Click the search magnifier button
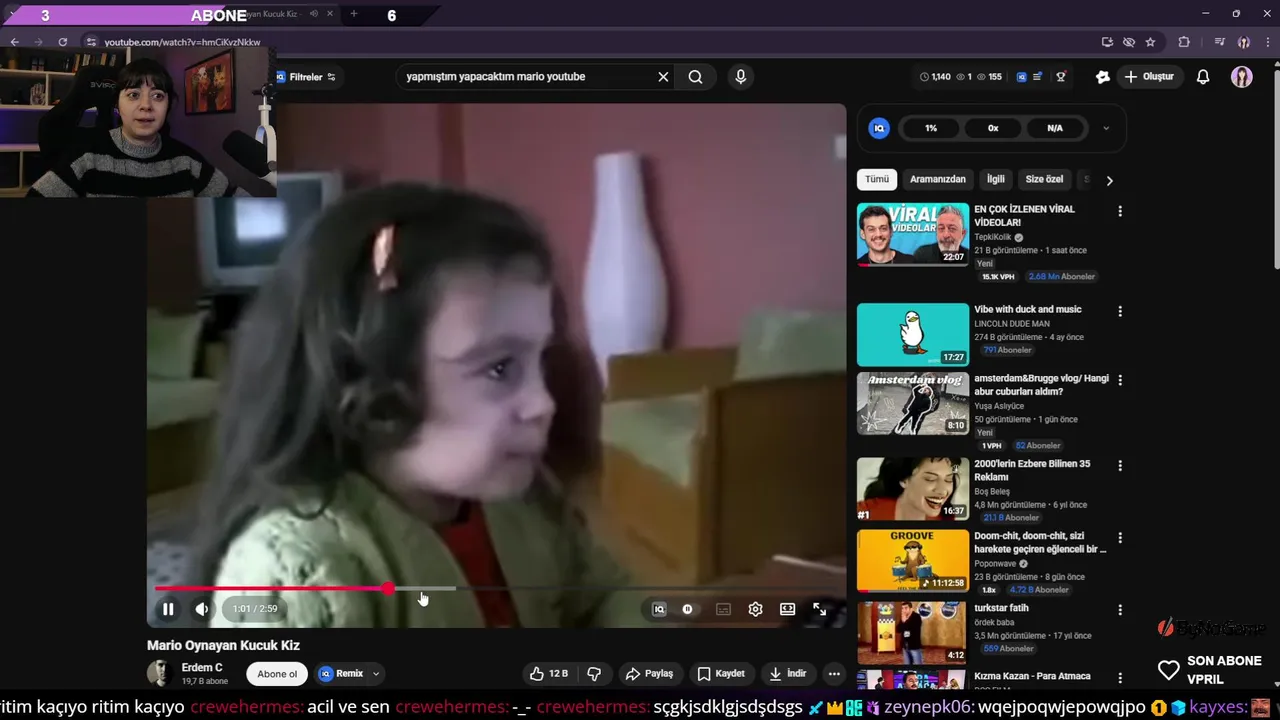1280x720 pixels. point(695,77)
